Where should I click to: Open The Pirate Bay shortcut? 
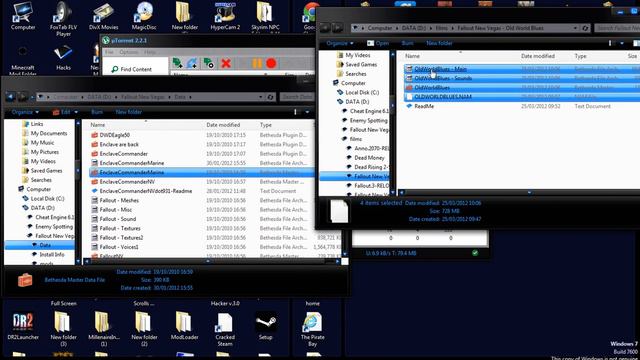click(312, 329)
